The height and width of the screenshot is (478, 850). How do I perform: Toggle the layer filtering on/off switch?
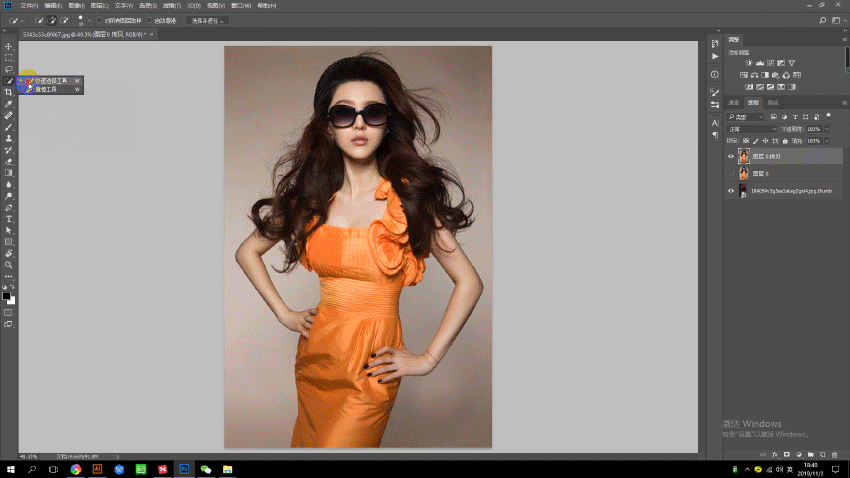point(828,116)
